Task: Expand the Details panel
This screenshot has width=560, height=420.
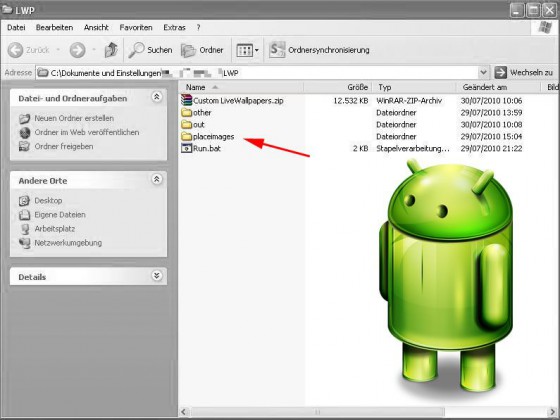Action: (x=156, y=275)
